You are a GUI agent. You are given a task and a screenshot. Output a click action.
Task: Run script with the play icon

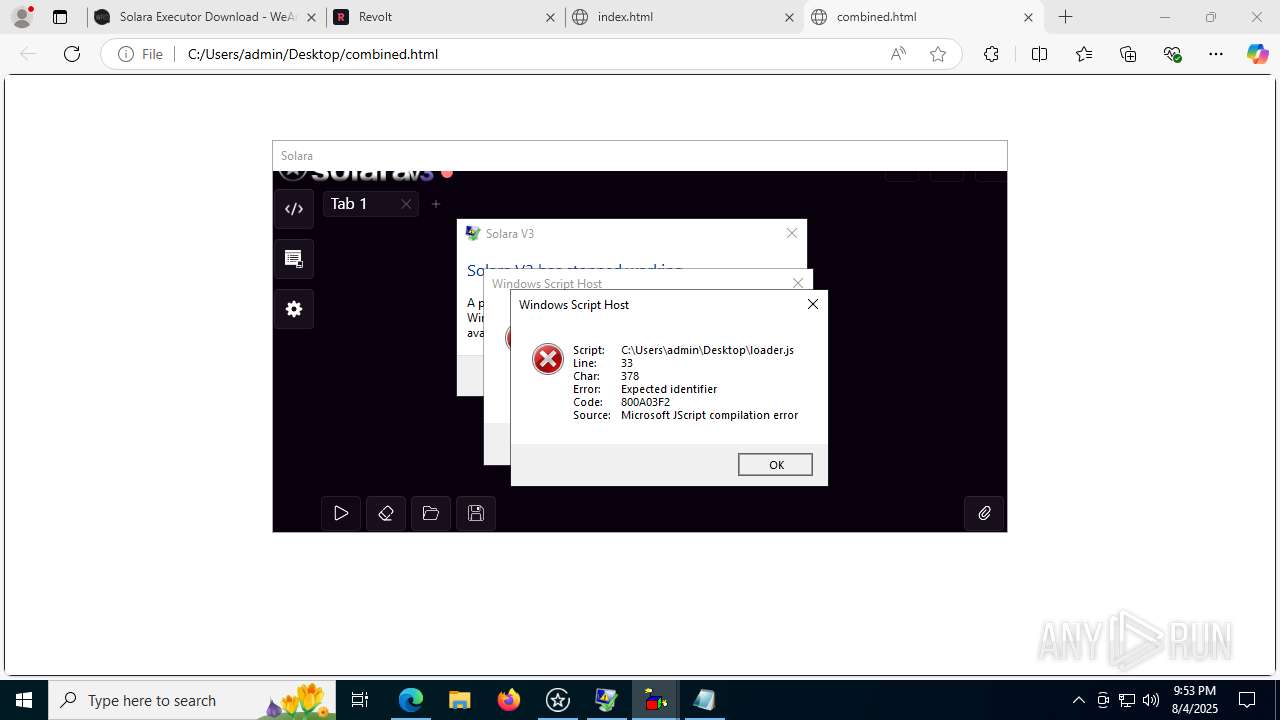point(341,513)
